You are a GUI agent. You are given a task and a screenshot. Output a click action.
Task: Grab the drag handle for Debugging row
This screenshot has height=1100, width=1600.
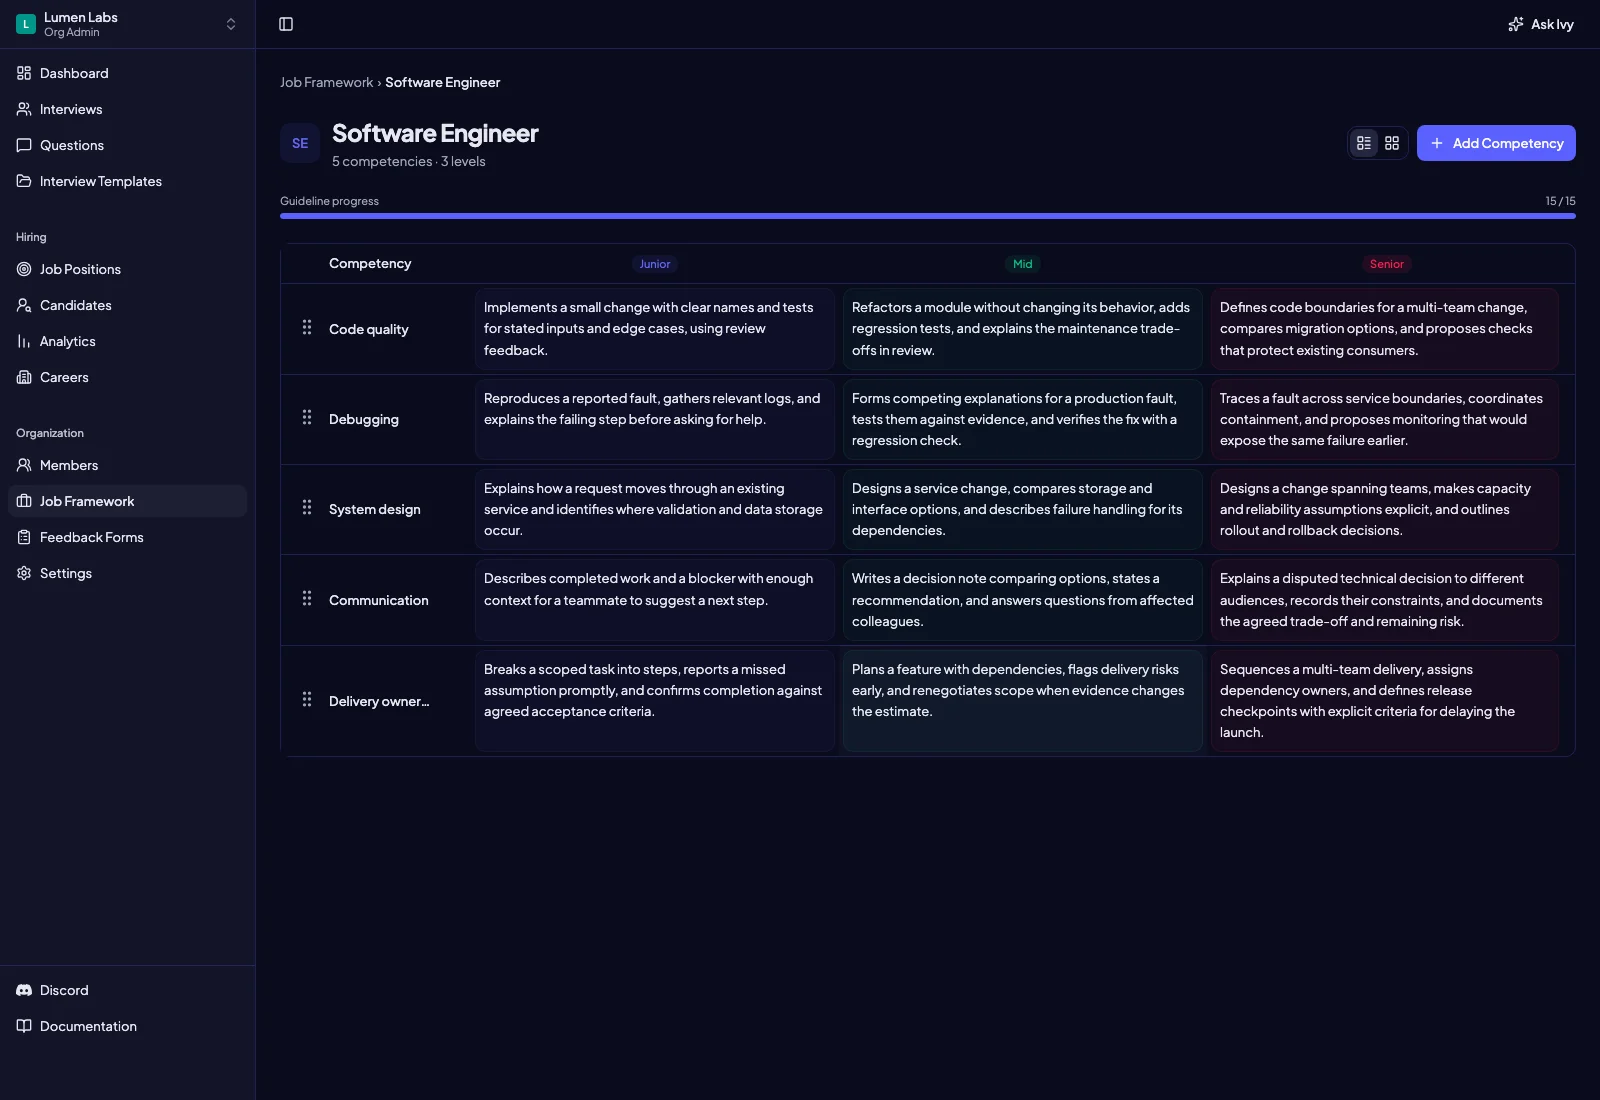307,418
